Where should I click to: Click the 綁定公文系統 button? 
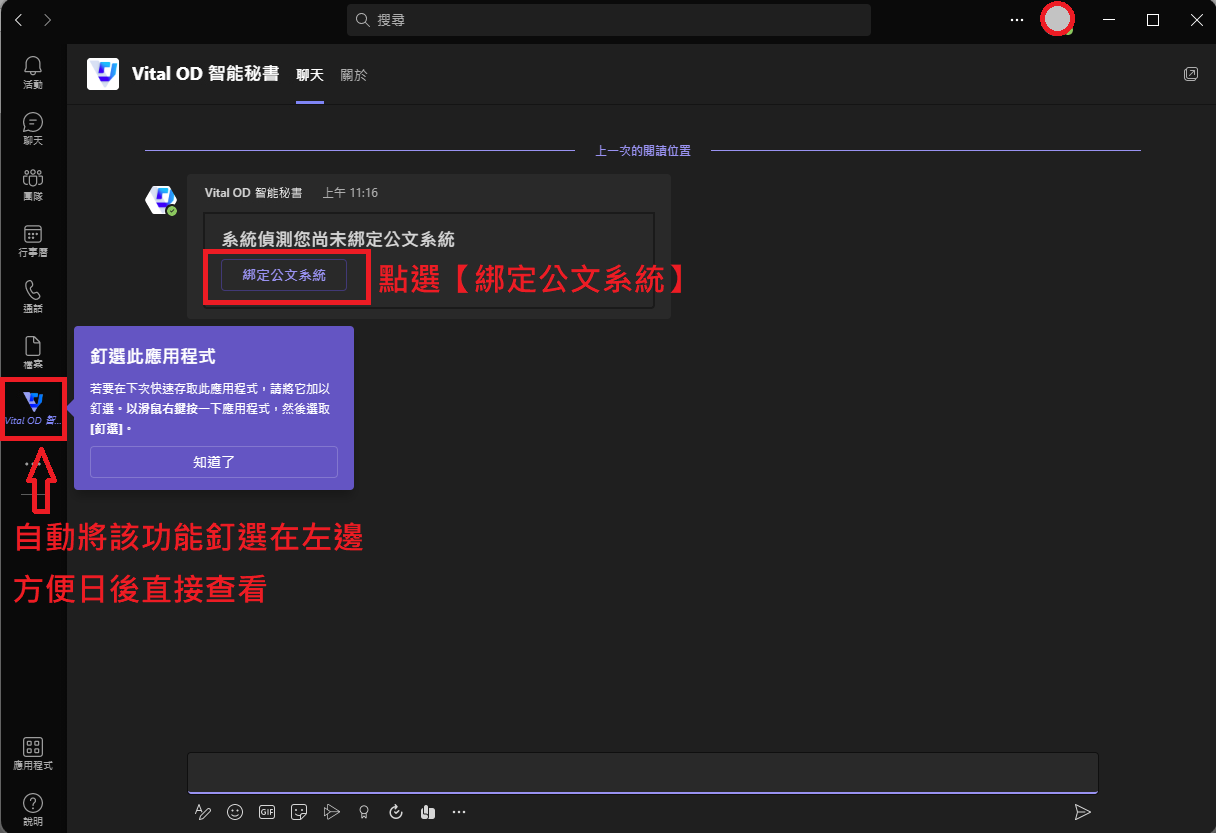coord(284,275)
